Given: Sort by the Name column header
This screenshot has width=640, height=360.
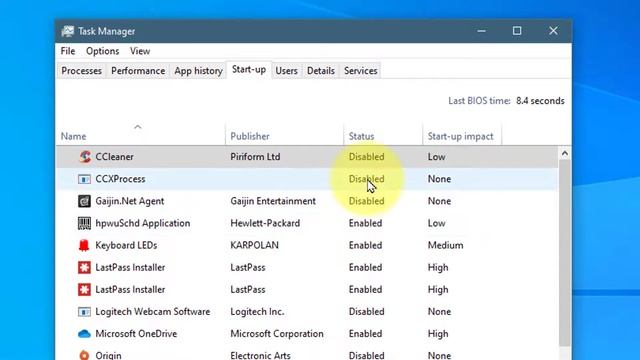Looking at the screenshot, I should pos(73,136).
